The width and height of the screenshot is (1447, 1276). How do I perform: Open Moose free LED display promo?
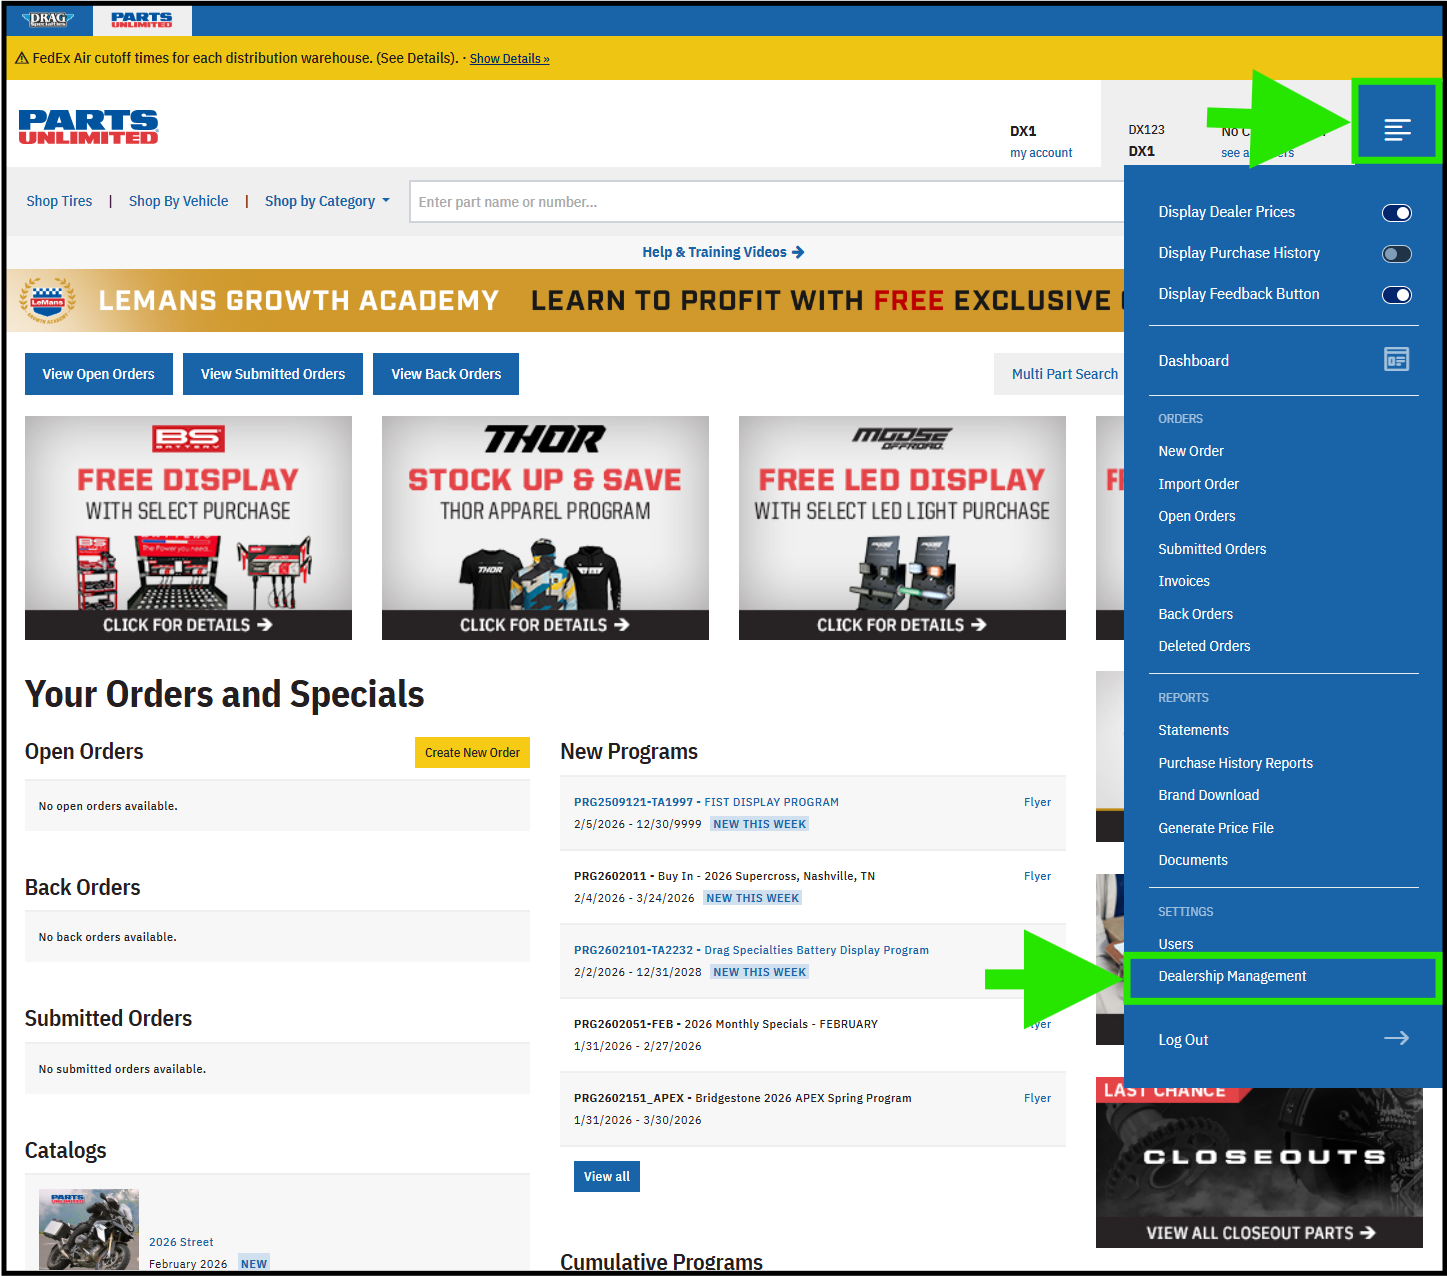pyautogui.click(x=902, y=528)
